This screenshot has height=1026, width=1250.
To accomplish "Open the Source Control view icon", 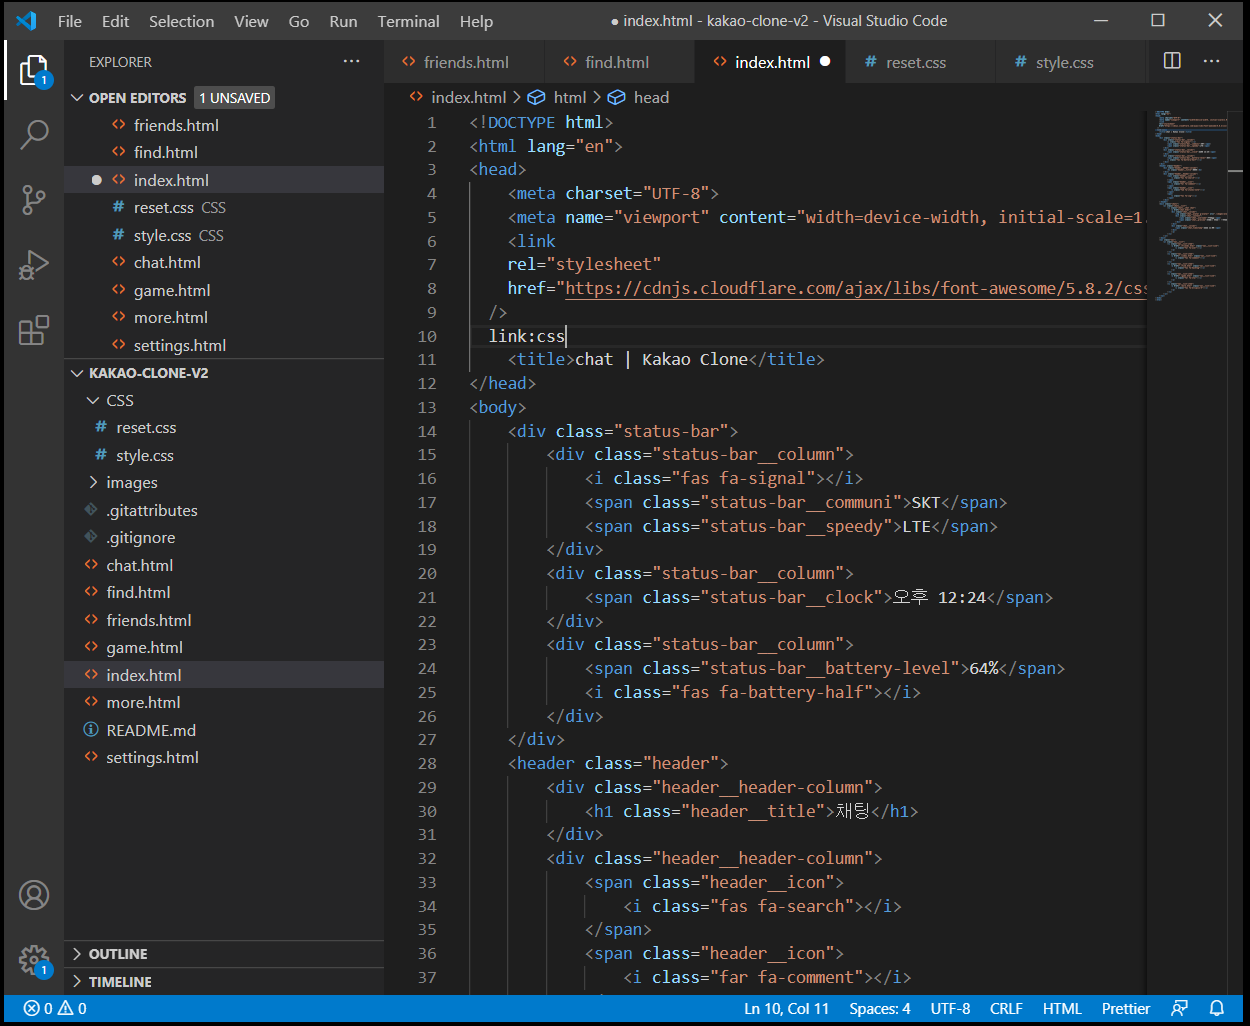I will click(x=34, y=200).
